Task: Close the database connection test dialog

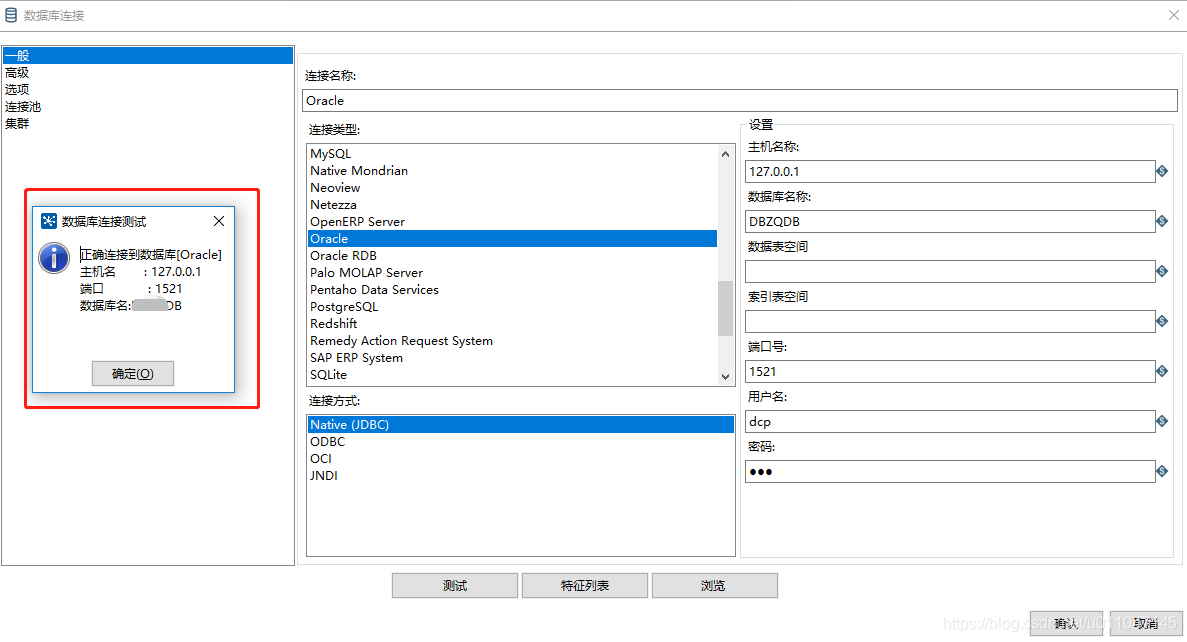Action: [x=219, y=221]
